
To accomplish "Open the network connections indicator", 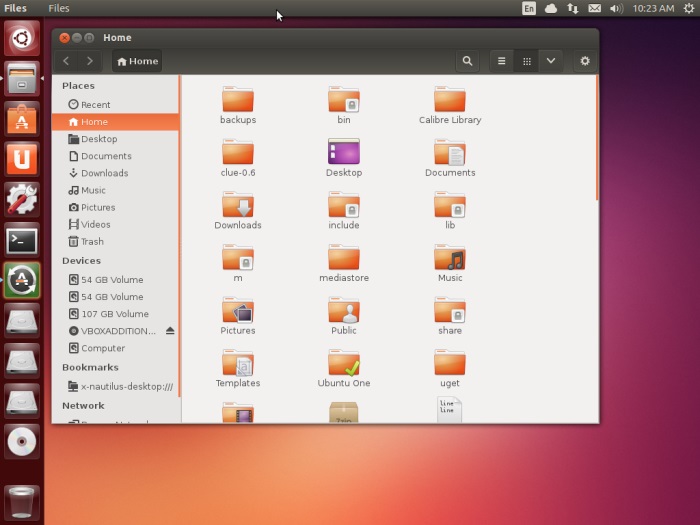I will tap(572, 8).
